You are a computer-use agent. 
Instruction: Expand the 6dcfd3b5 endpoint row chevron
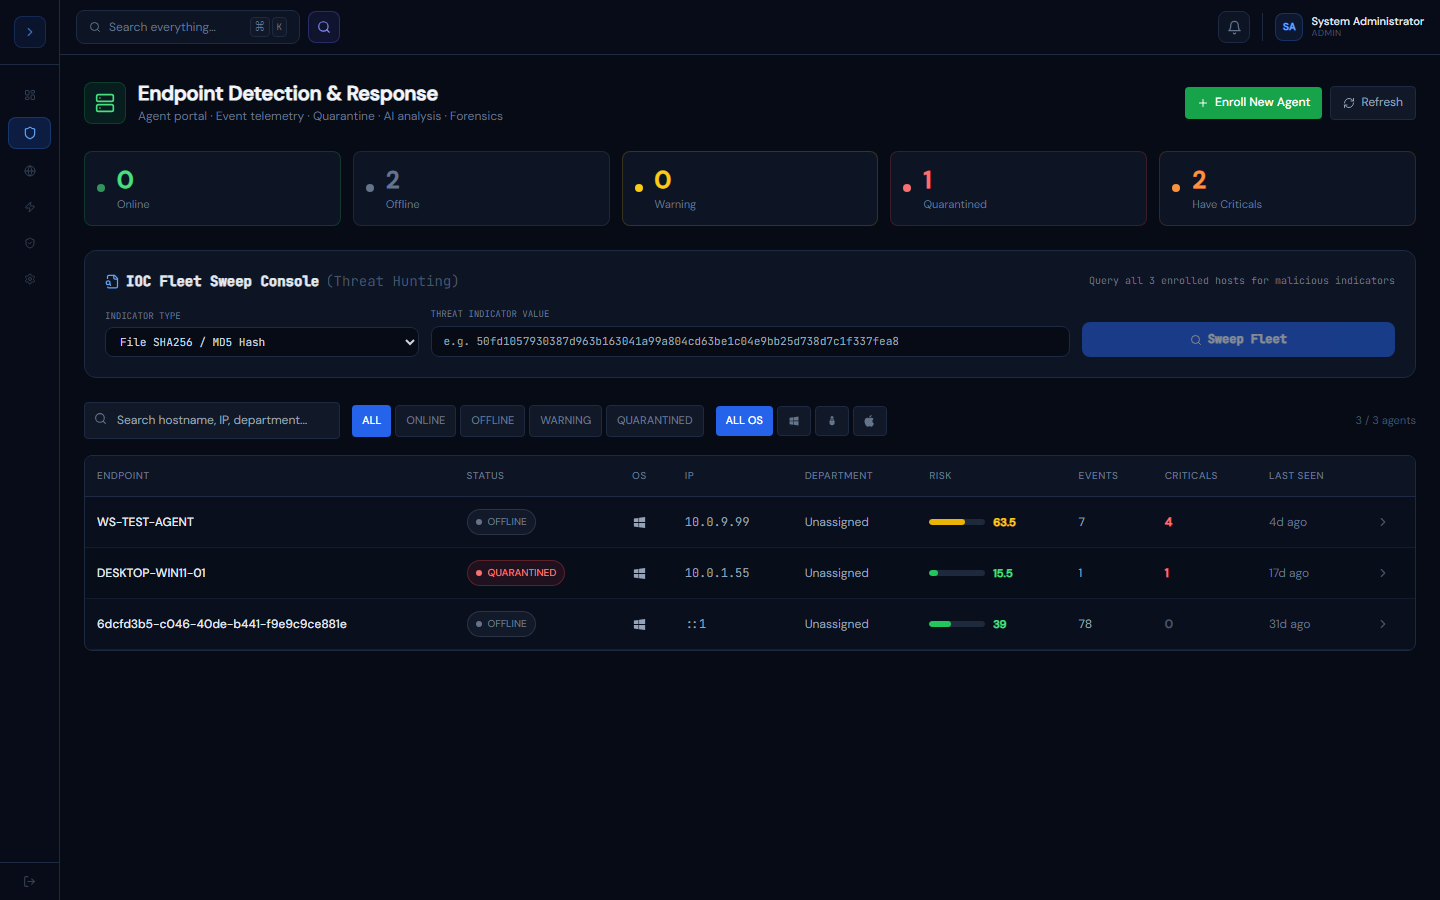1383,624
